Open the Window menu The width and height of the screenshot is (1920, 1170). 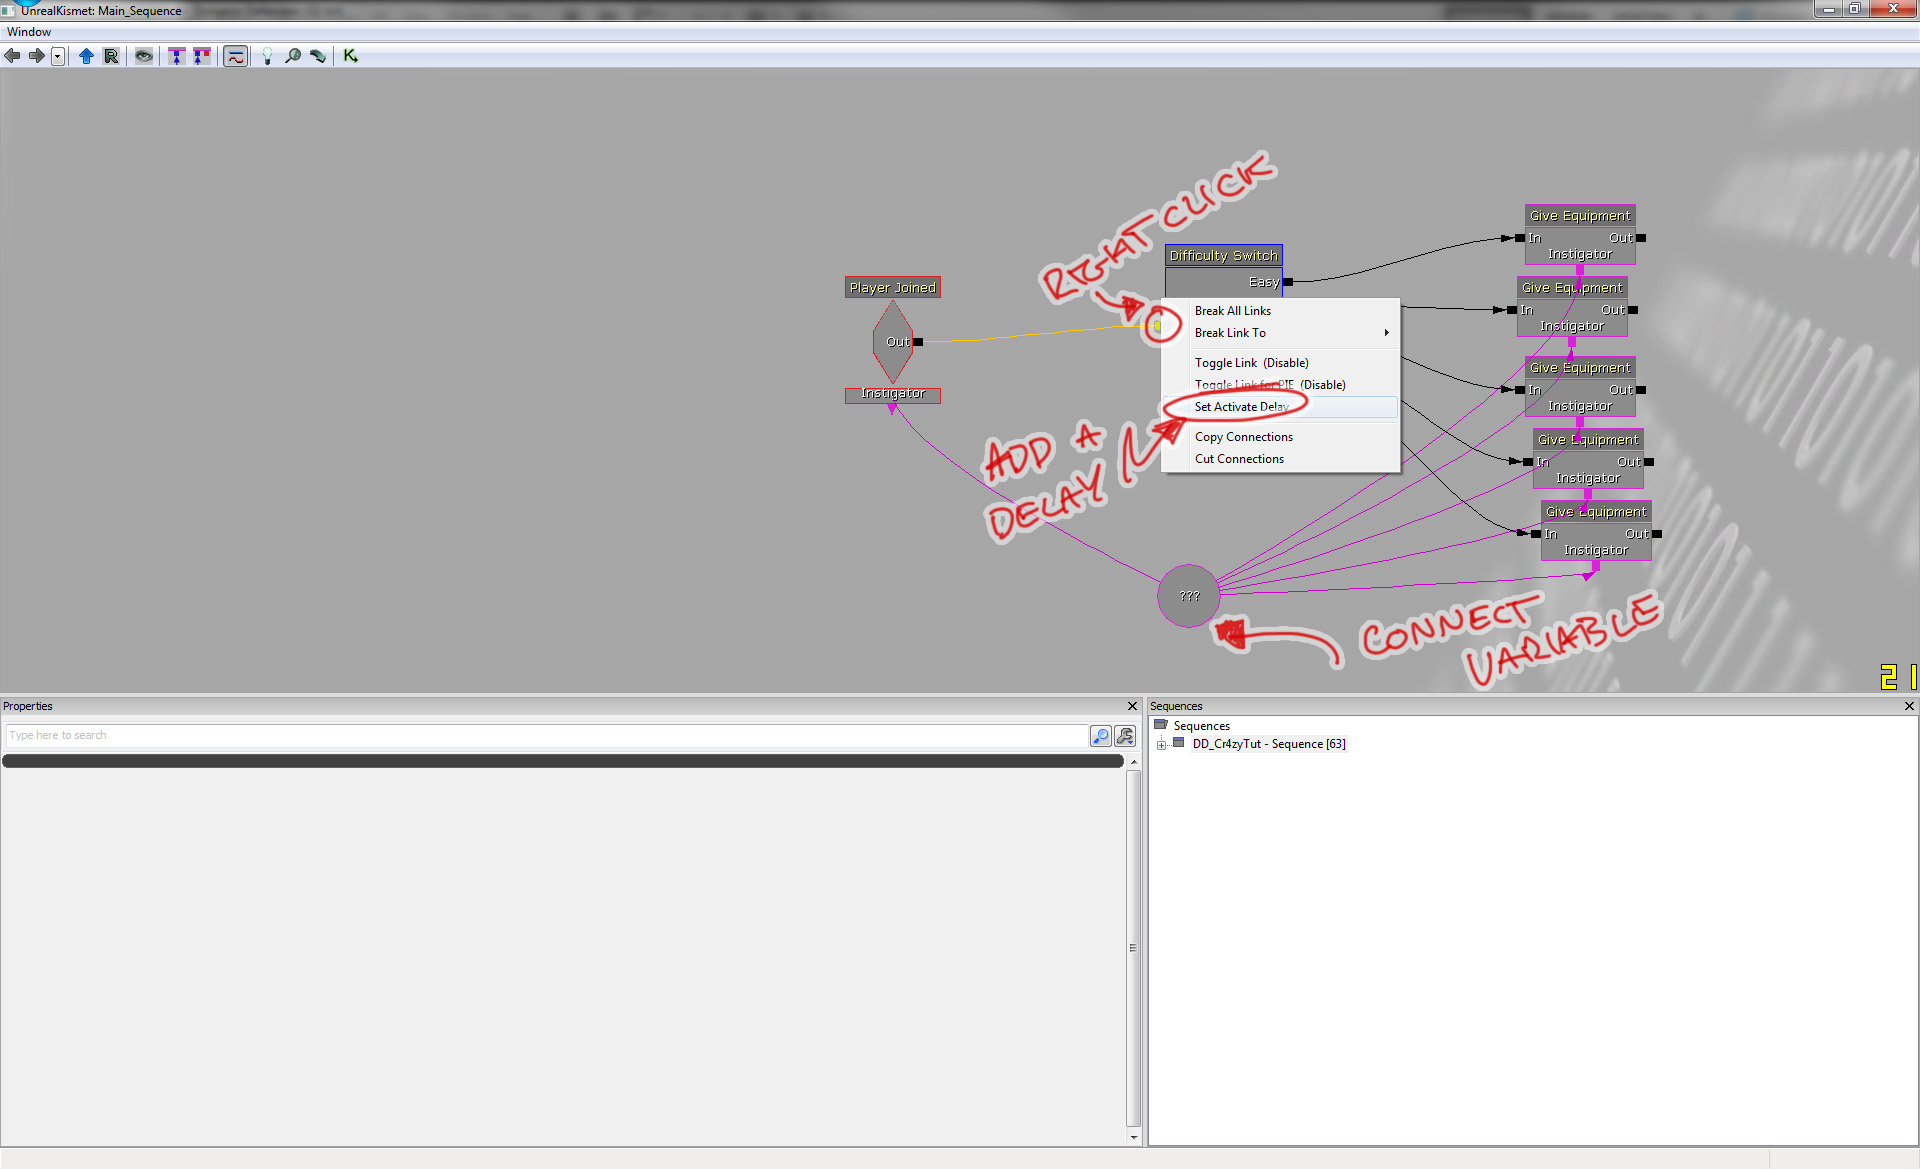[28, 32]
